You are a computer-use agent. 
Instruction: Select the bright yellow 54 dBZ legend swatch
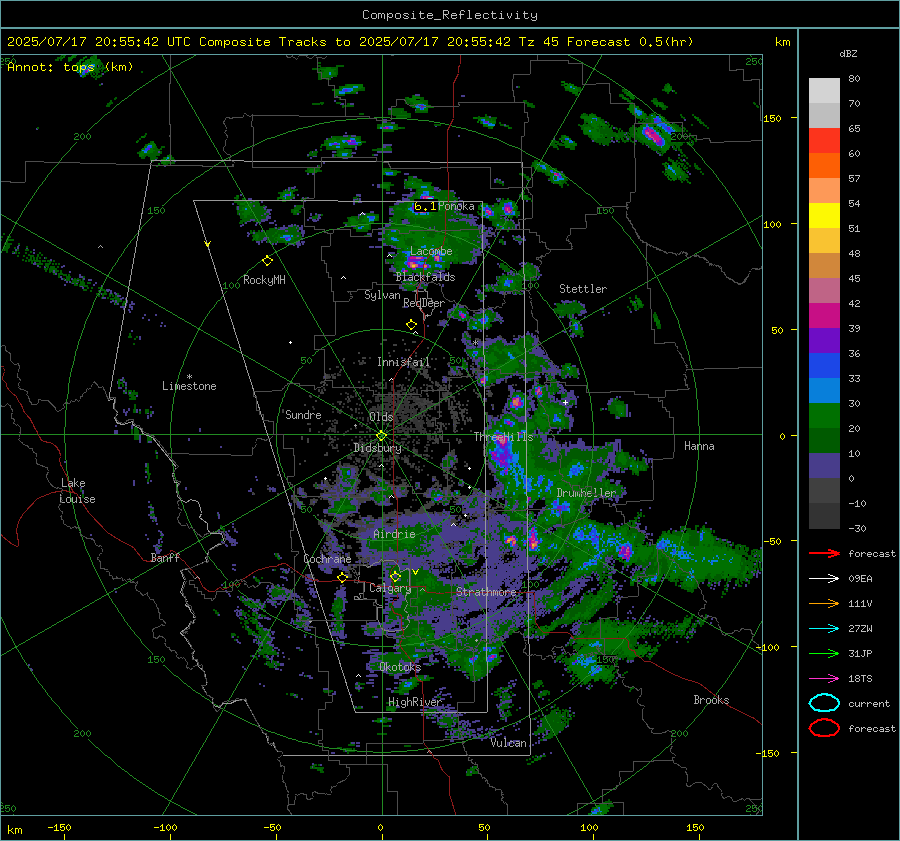(x=824, y=215)
